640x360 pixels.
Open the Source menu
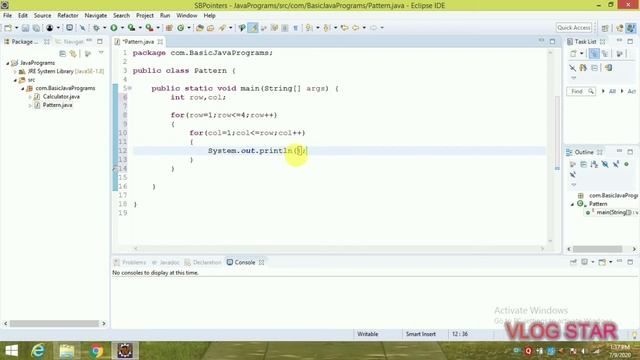(42, 16)
